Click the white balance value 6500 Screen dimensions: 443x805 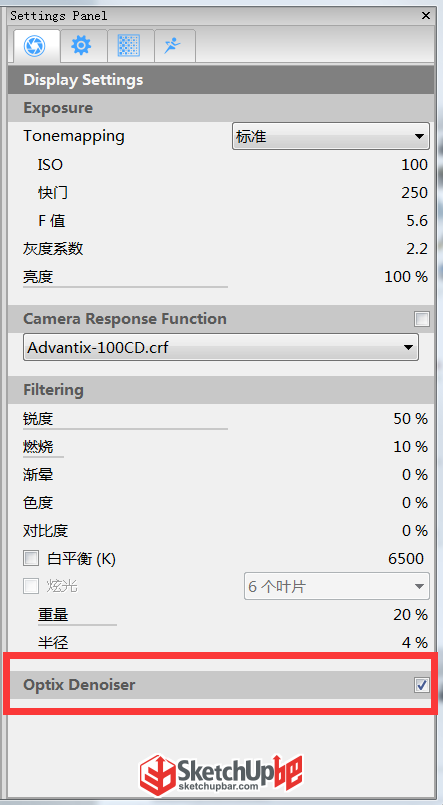(x=406, y=559)
